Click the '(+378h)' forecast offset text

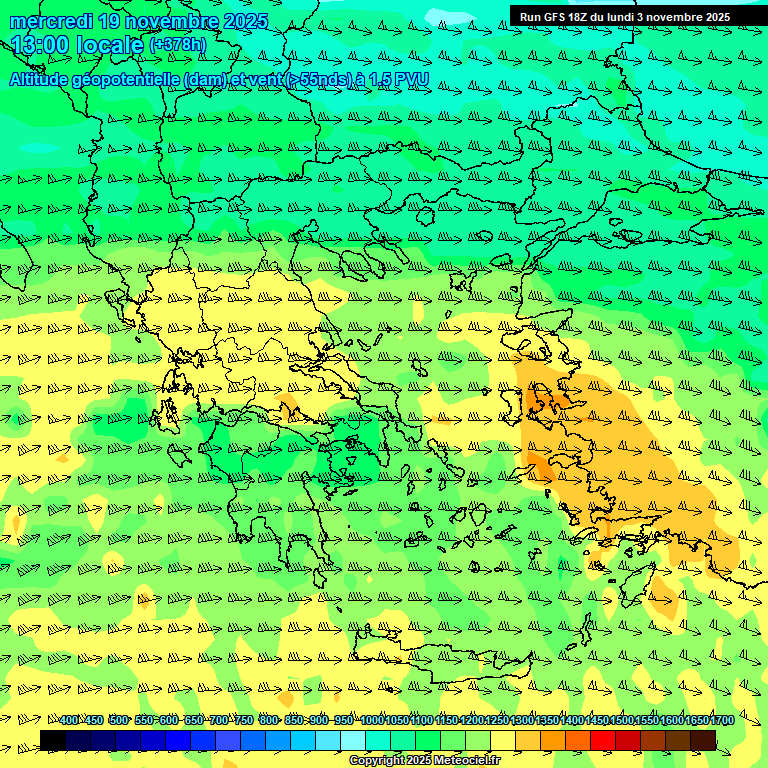177,45
